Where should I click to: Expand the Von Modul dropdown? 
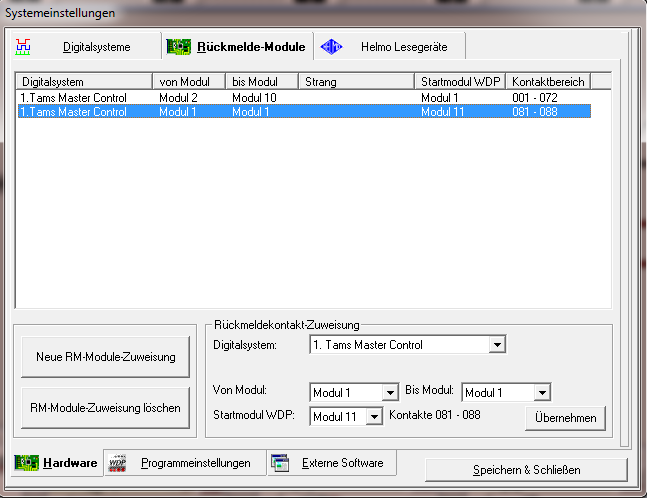click(390, 392)
